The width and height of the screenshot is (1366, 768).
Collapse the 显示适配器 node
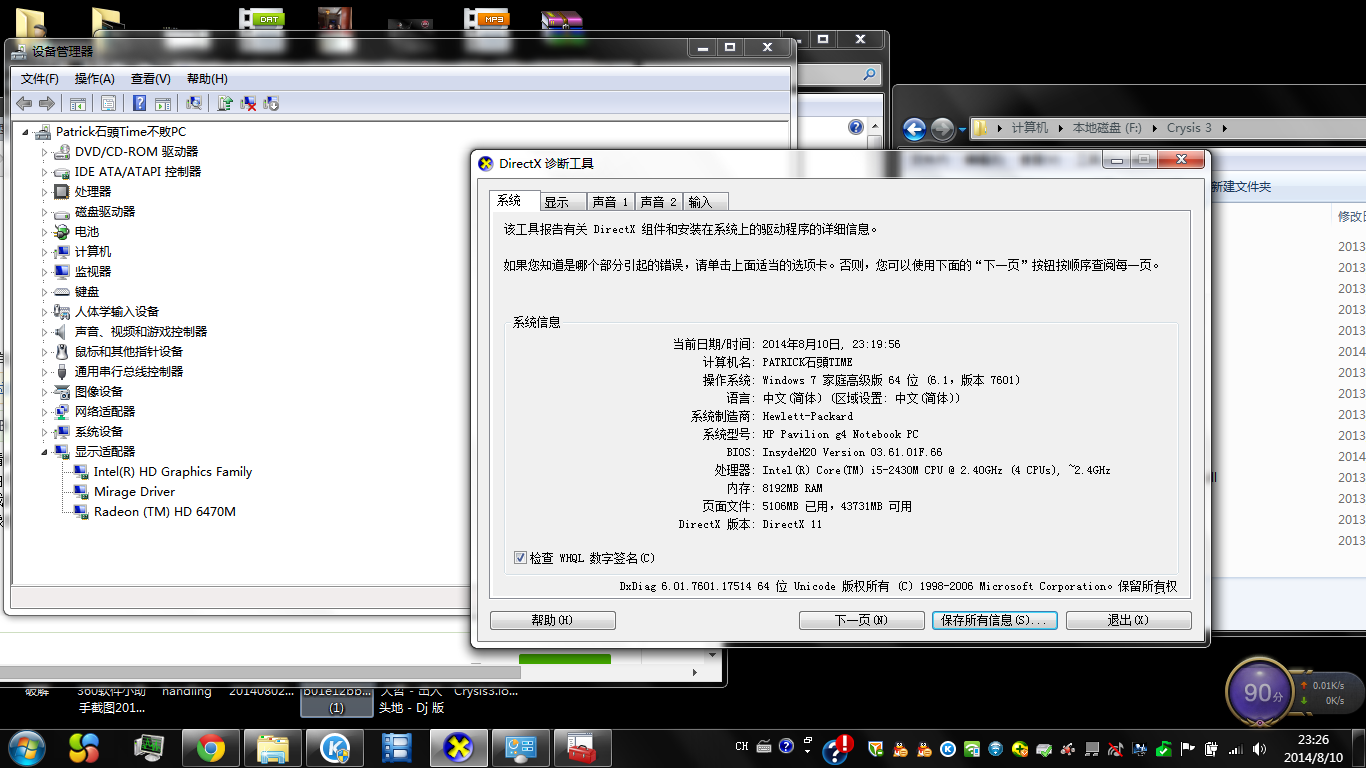point(44,452)
